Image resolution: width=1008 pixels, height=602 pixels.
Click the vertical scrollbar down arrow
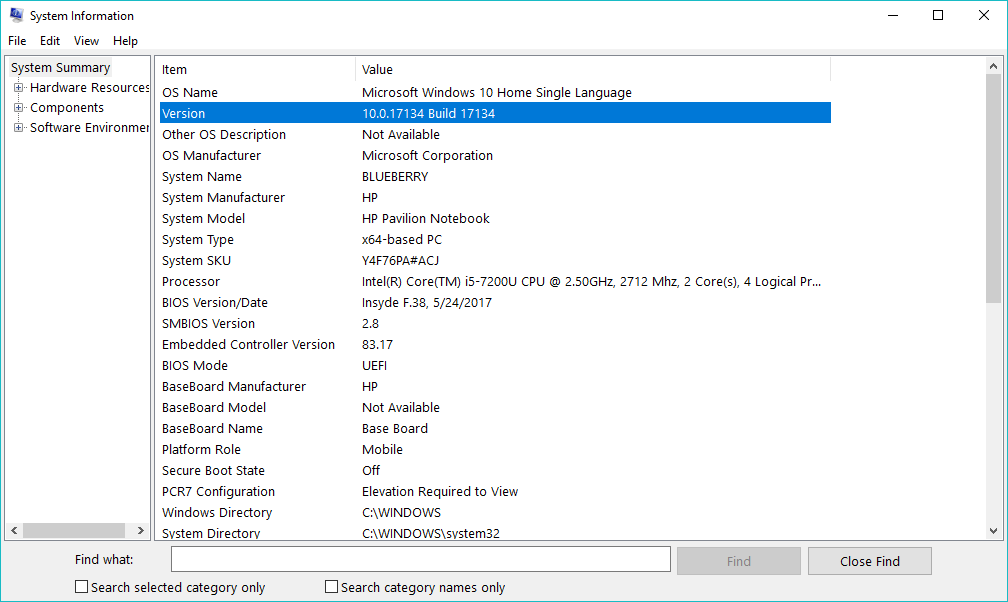tap(993, 531)
